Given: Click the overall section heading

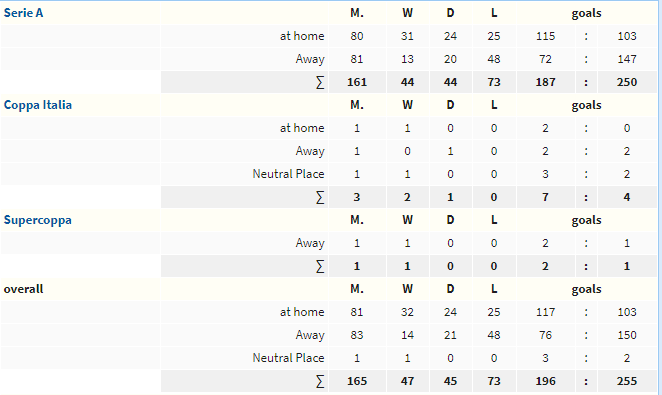Looking at the screenshot, I should click(24, 289).
